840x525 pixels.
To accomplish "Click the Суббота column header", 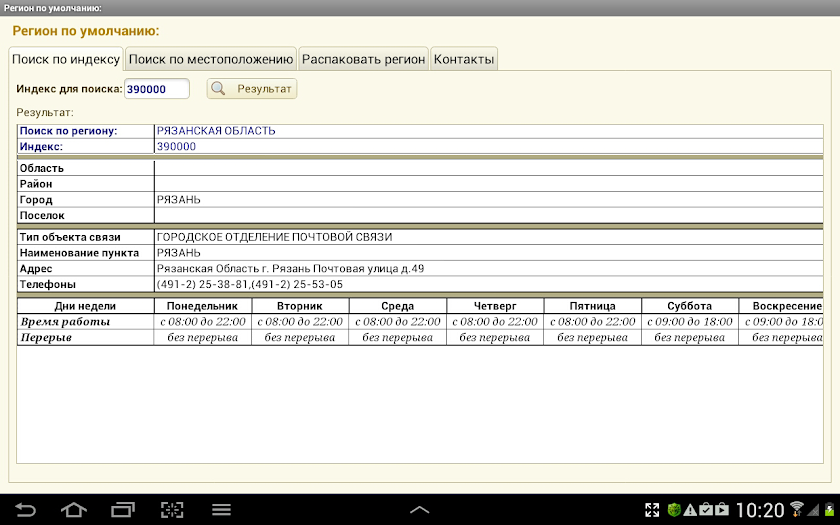I will [x=689, y=306].
